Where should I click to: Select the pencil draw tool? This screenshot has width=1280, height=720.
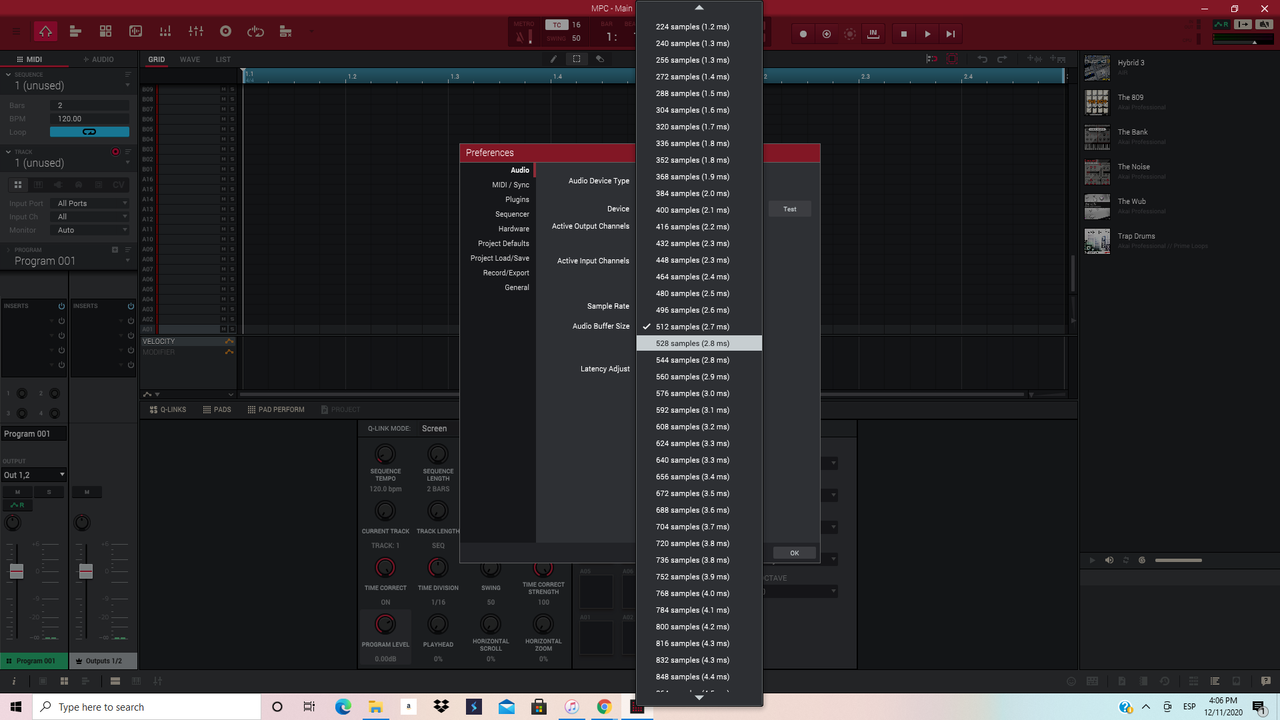555,59
